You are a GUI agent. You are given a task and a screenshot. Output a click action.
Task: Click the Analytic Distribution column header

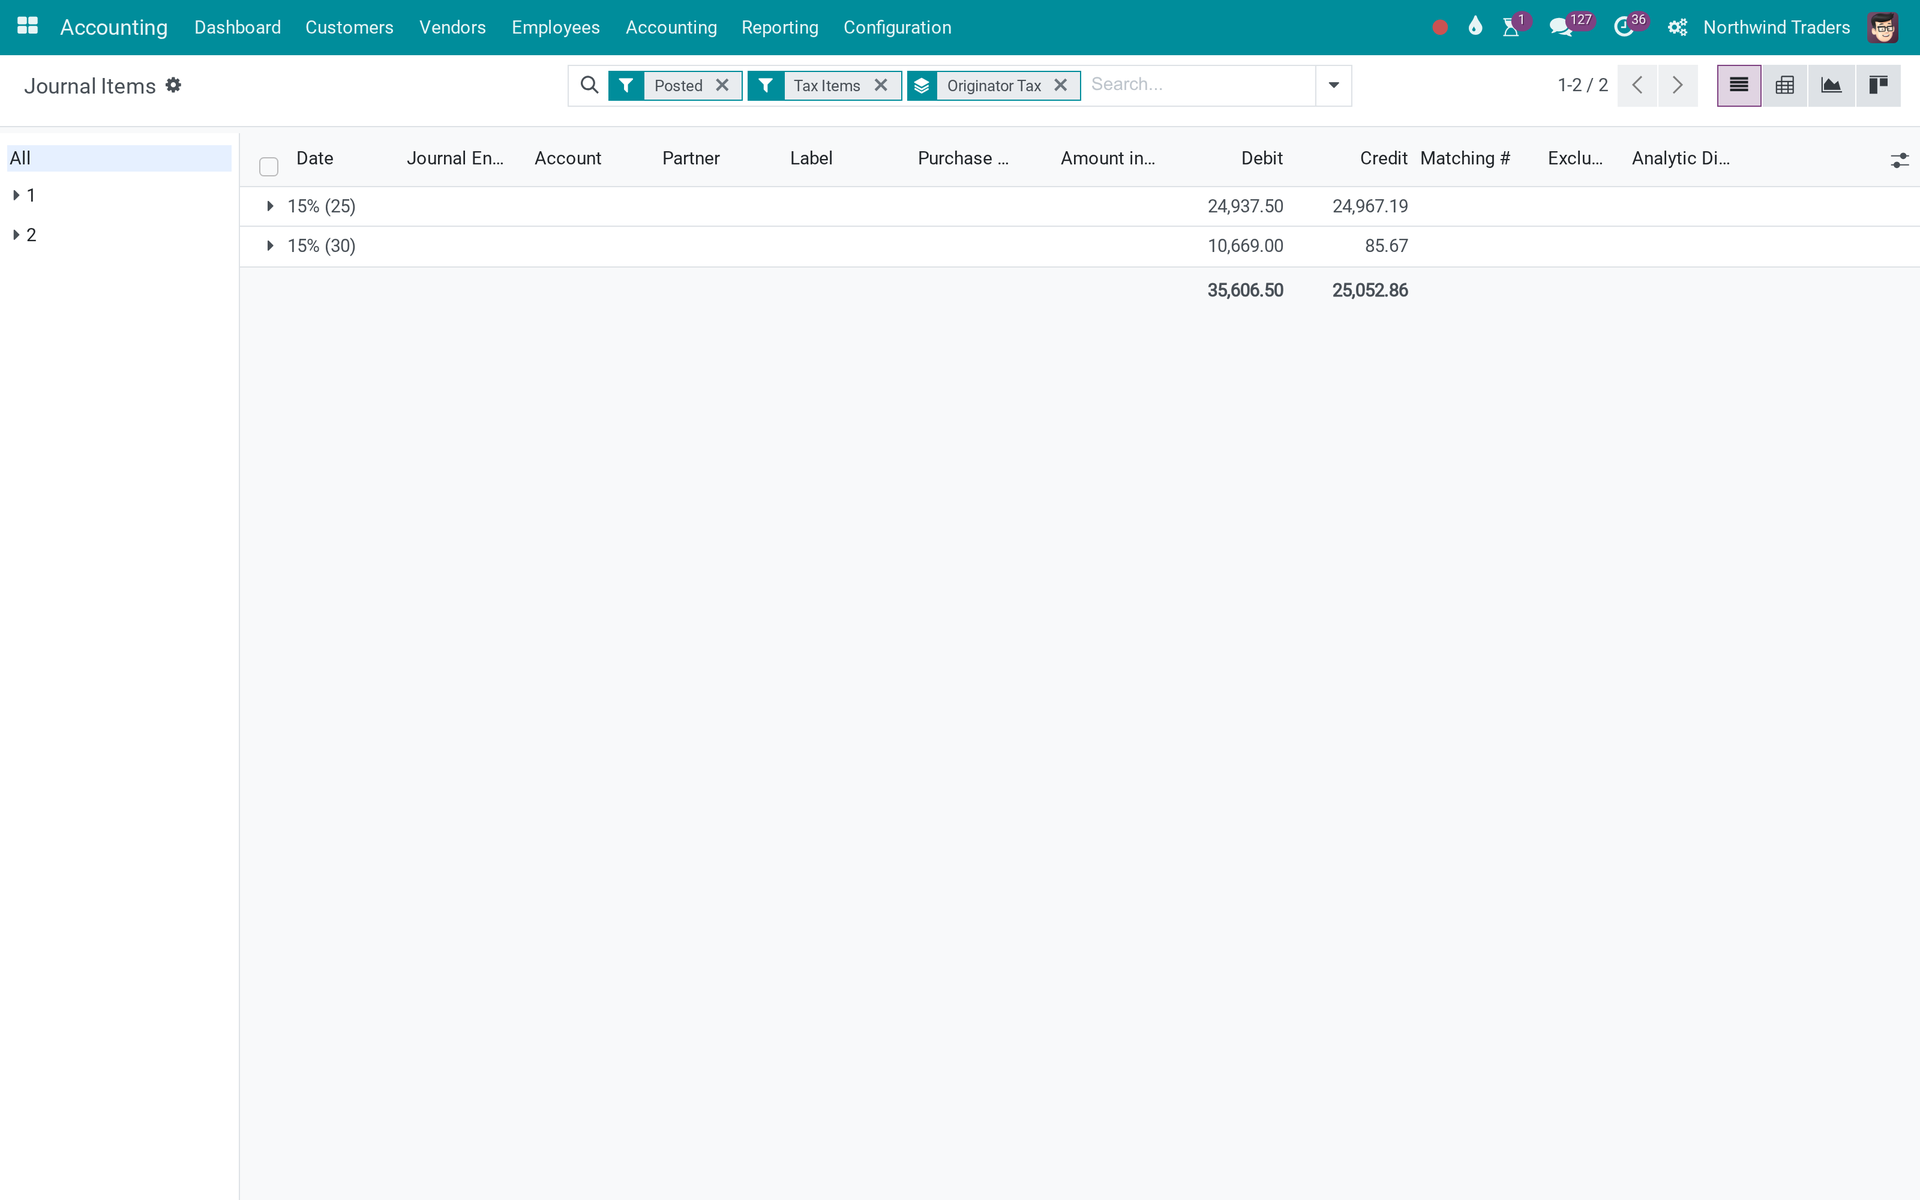tap(1680, 158)
